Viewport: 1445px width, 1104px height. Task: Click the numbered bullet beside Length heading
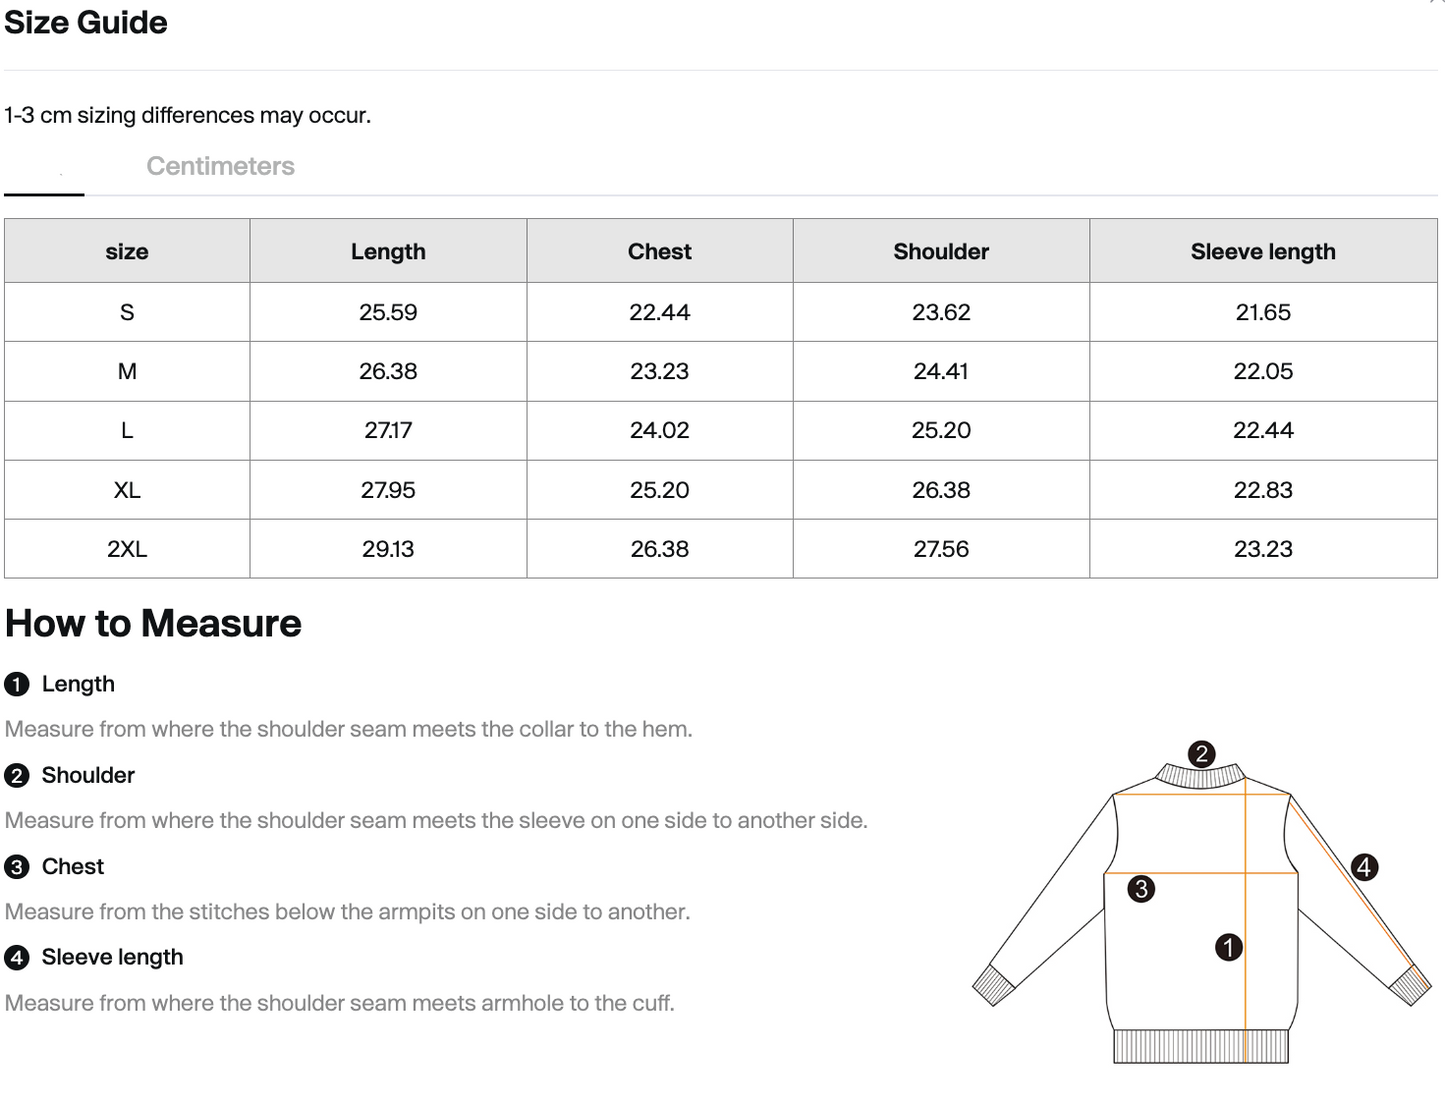[x=16, y=684]
